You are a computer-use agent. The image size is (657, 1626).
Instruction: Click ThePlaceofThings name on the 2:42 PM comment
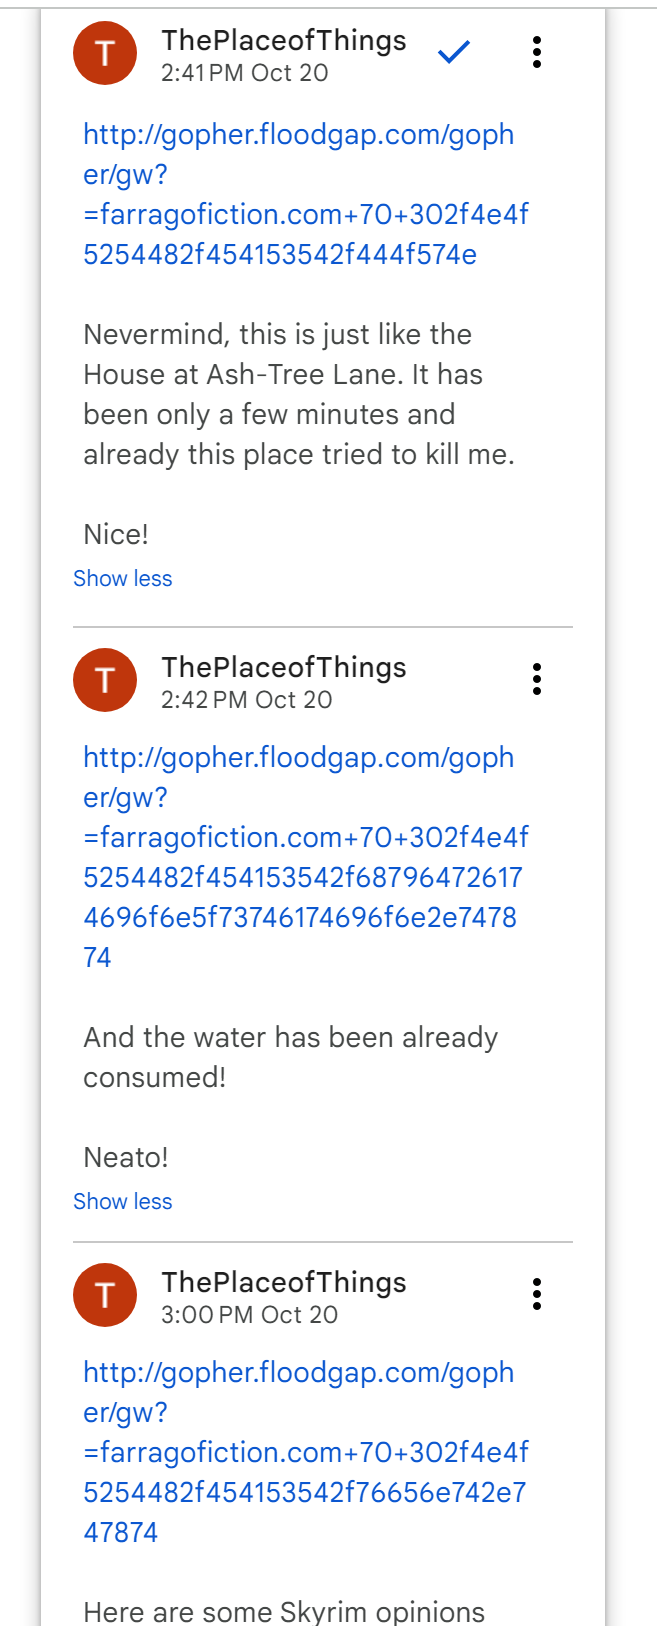coord(284,667)
